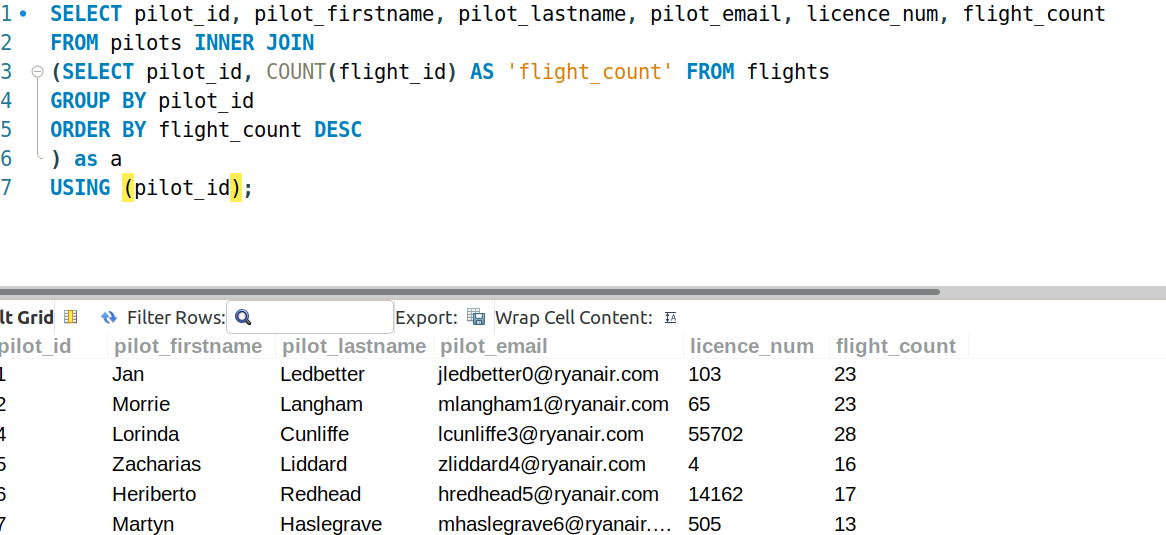The height and width of the screenshot is (535, 1166).
Task: Click the horizontal scrollbar below the editor
Action: (x=470, y=292)
